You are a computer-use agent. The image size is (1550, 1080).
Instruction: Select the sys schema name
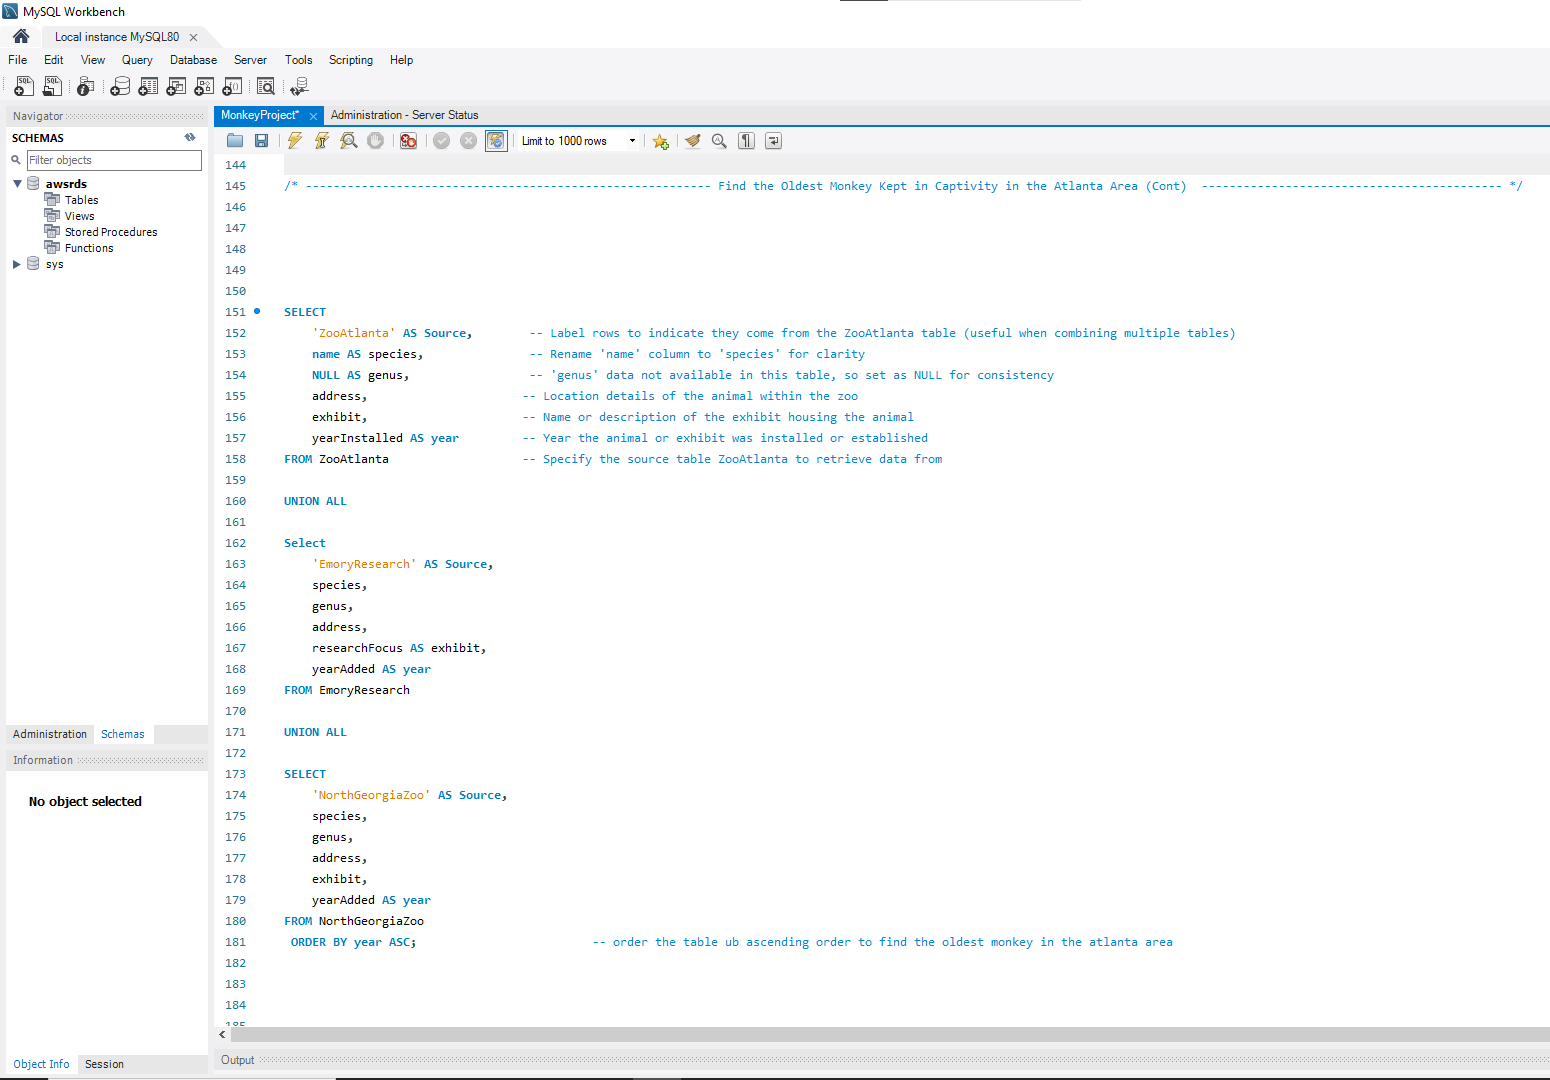54,264
